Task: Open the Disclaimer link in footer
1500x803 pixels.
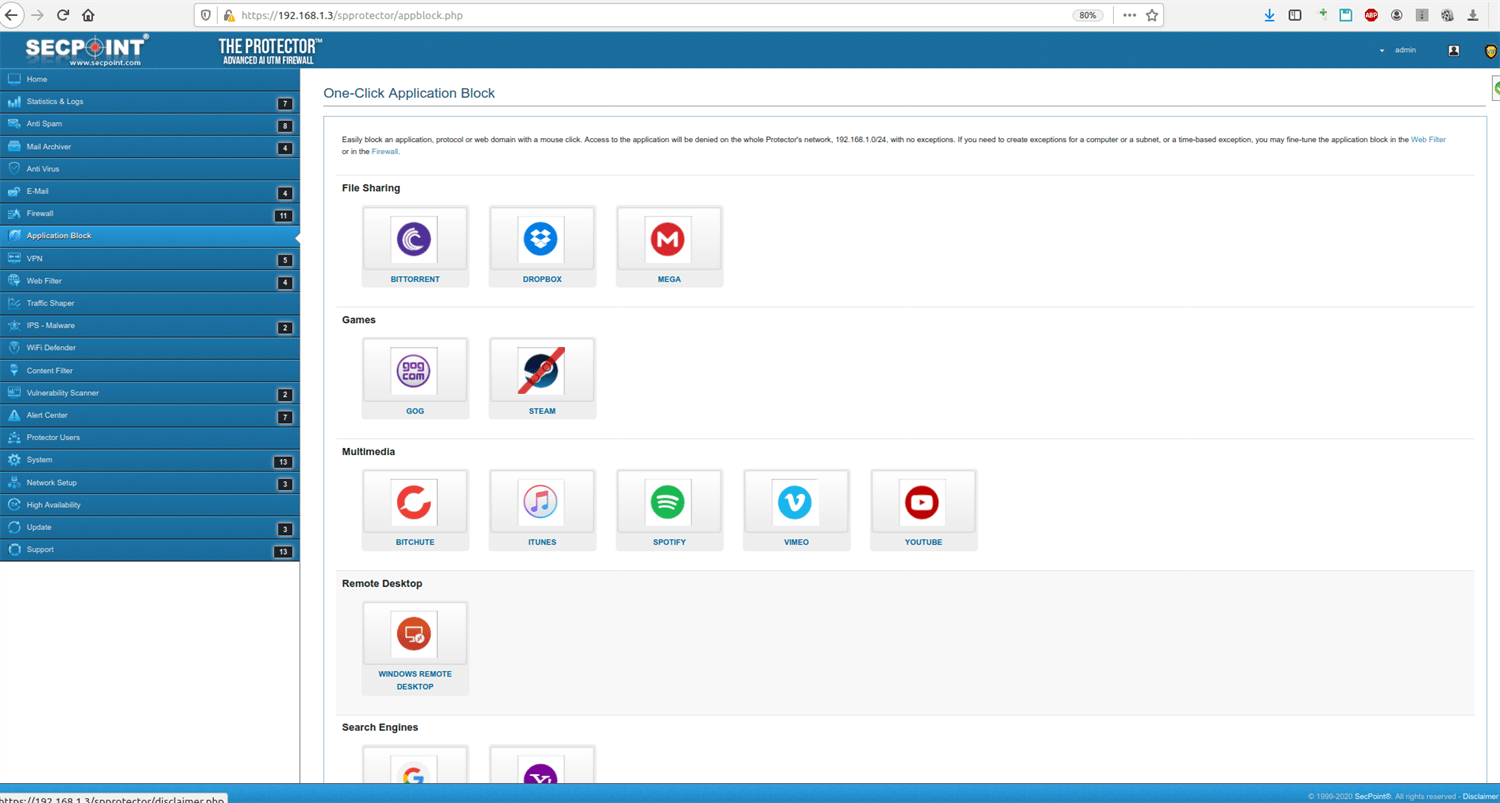Action: (x=1480, y=796)
